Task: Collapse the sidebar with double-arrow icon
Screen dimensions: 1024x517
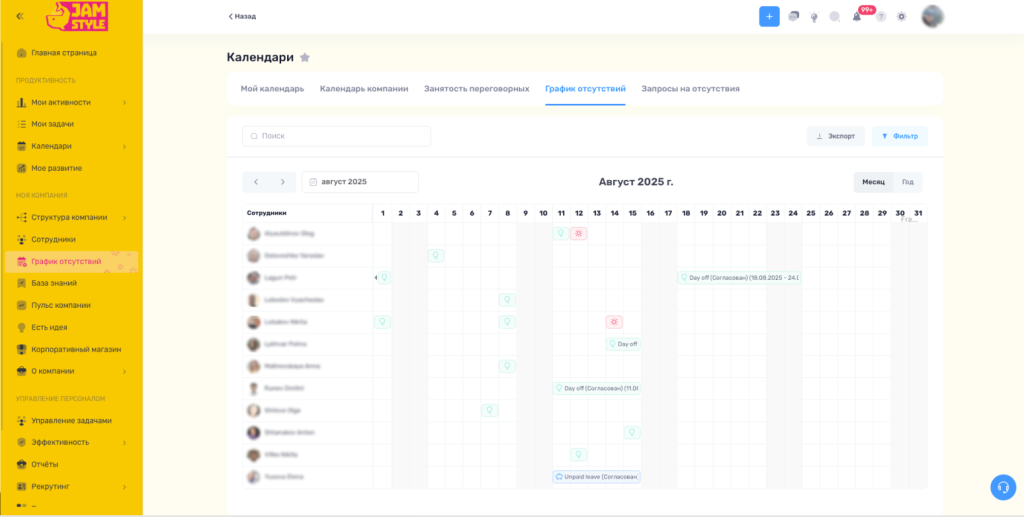Action: (21, 16)
